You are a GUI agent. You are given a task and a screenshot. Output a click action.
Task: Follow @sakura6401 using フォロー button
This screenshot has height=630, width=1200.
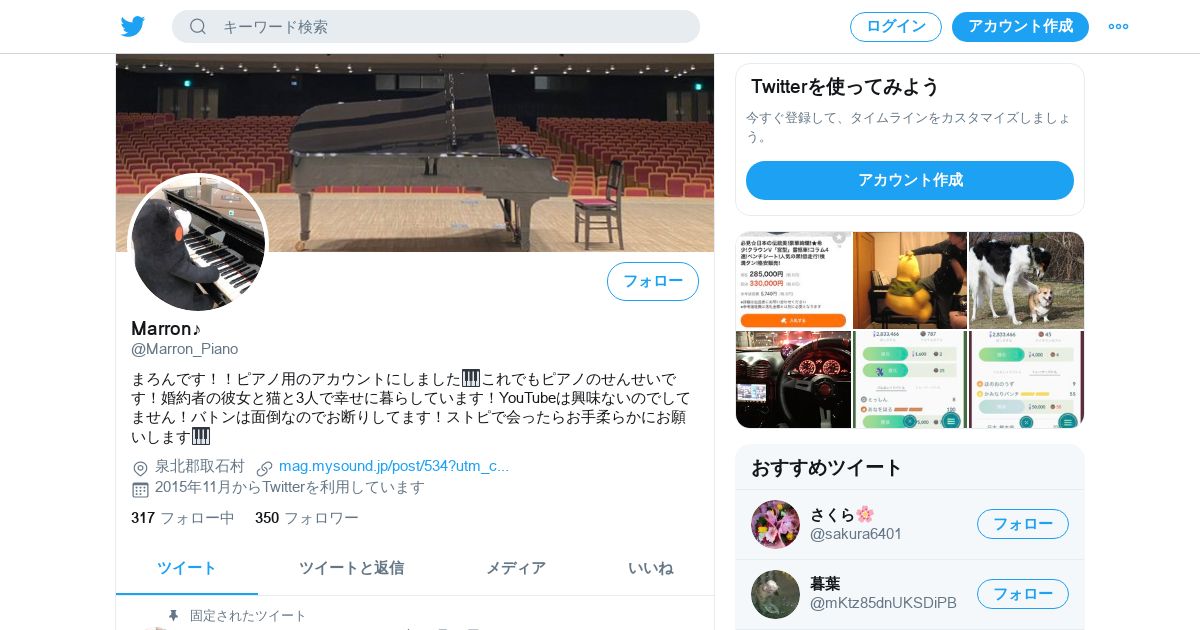click(1023, 524)
